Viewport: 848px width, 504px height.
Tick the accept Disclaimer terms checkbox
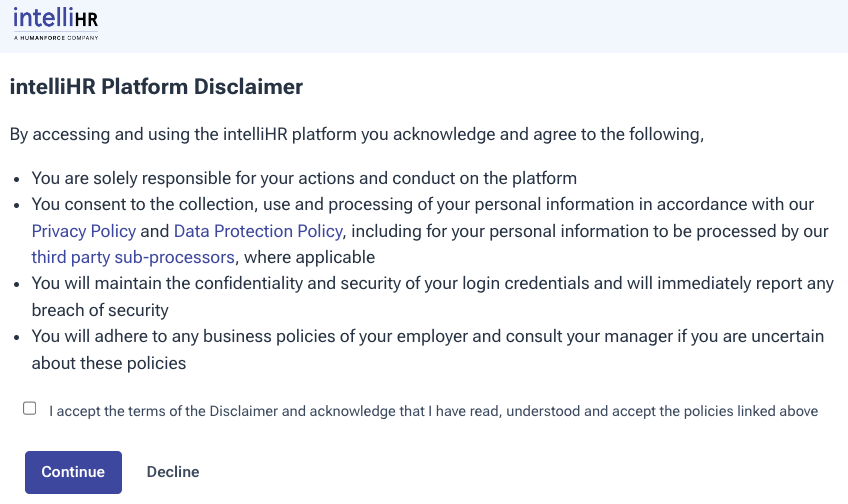(30, 408)
